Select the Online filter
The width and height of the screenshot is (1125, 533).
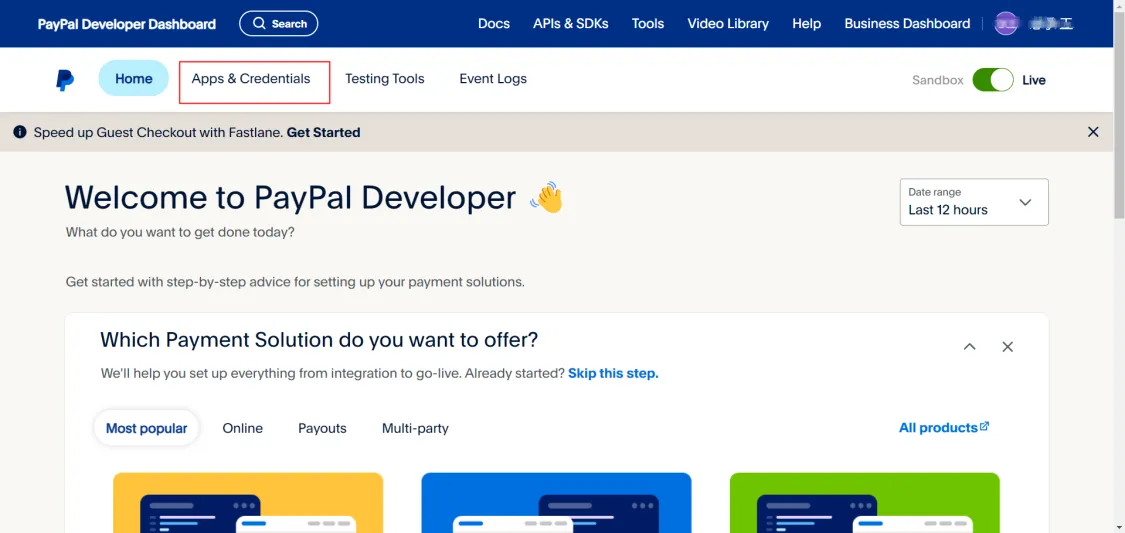(243, 428)
